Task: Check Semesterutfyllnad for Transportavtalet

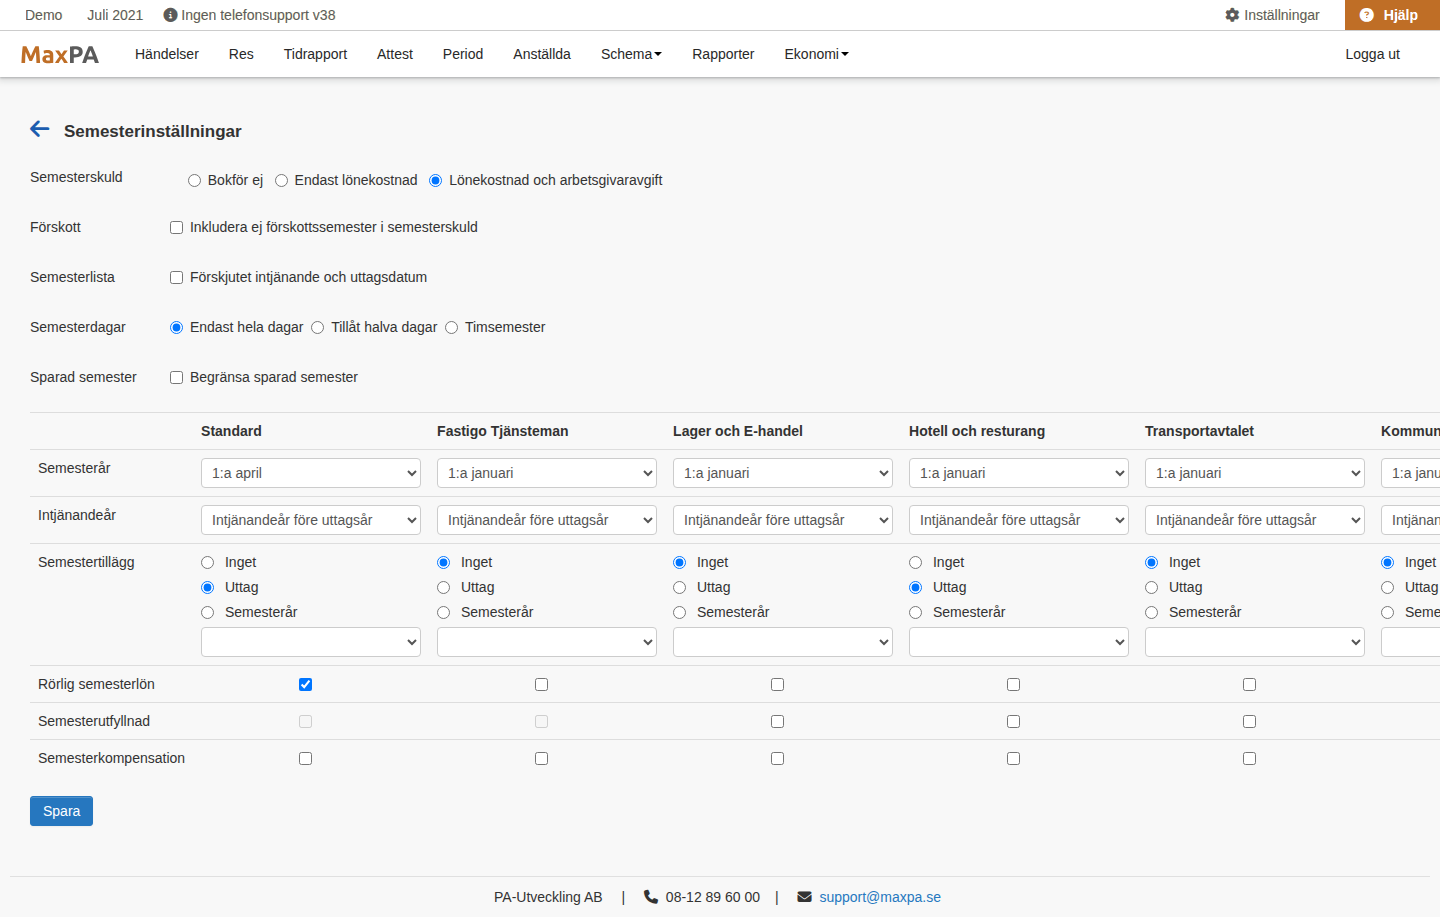Action: tap(1250, 722)
